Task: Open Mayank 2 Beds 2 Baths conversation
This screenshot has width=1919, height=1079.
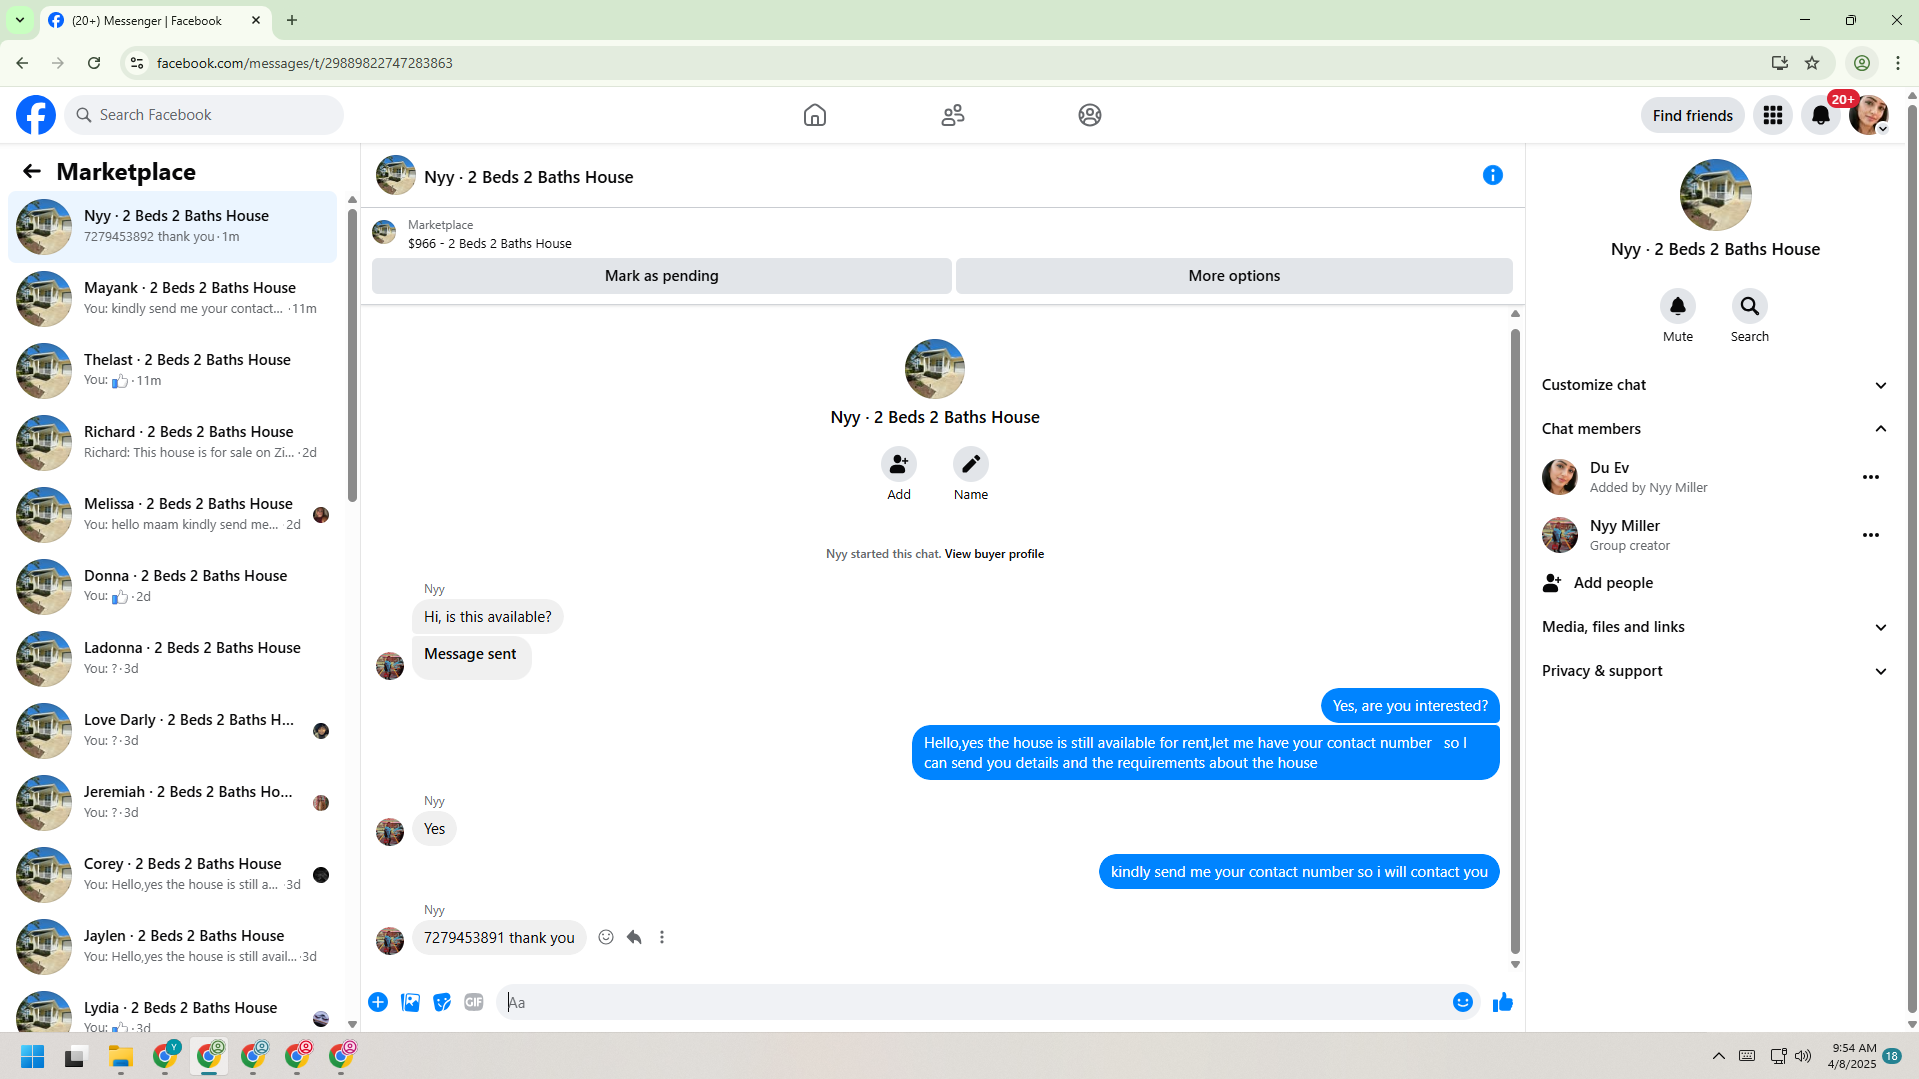Action: tap(173, 298)
